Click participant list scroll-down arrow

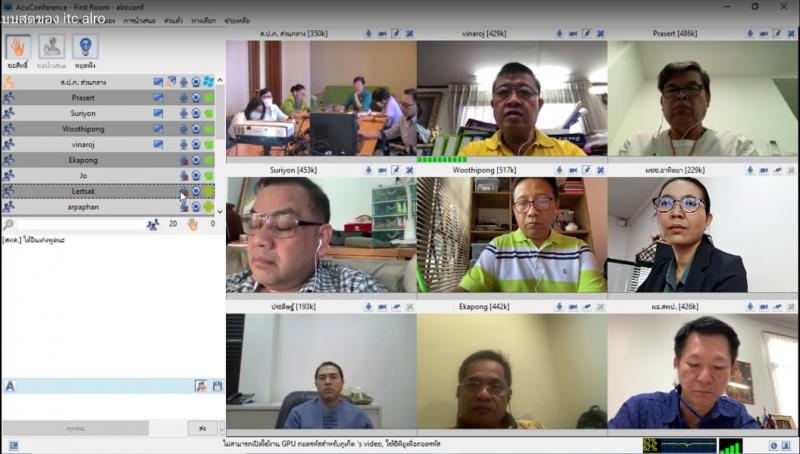click(x=220, y=212)
